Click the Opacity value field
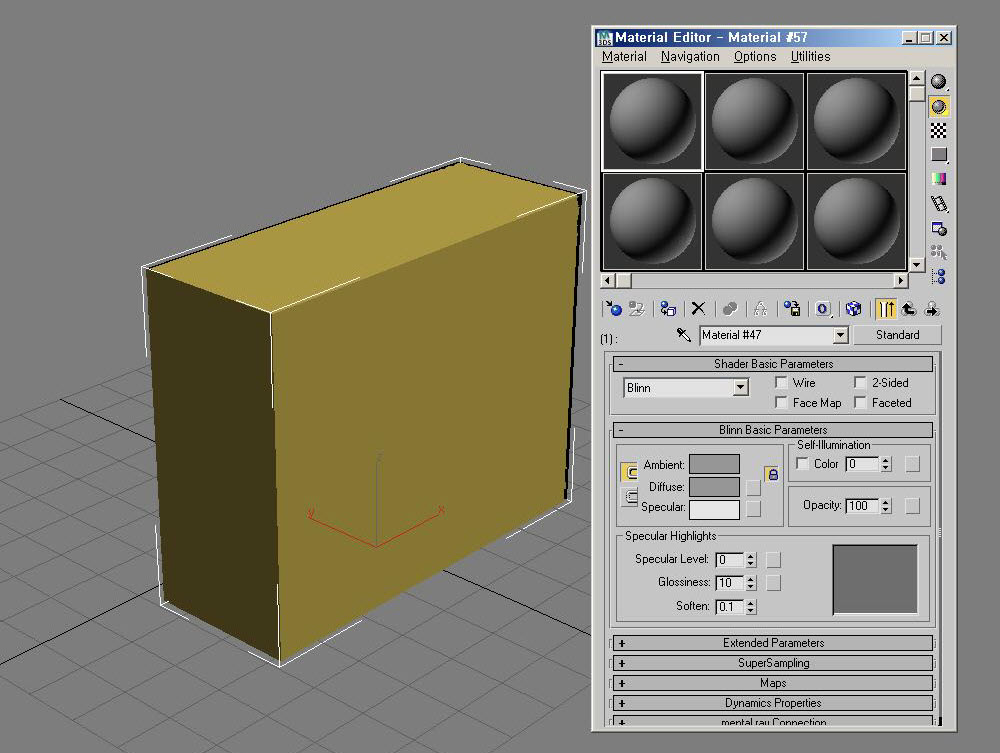This screenshot has height=753, width=1000. (x=862, y=506)
